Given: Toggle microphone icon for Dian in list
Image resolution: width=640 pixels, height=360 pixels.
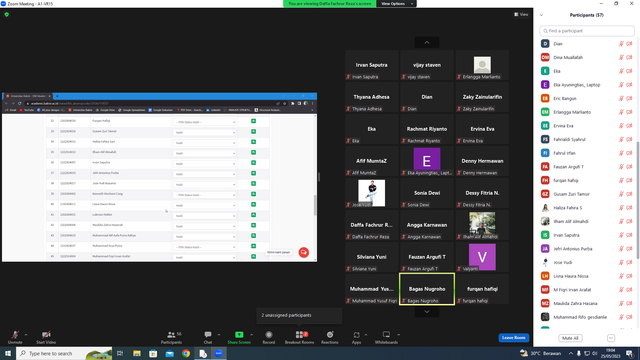Looking at the screenshot, I should (621, 44).
